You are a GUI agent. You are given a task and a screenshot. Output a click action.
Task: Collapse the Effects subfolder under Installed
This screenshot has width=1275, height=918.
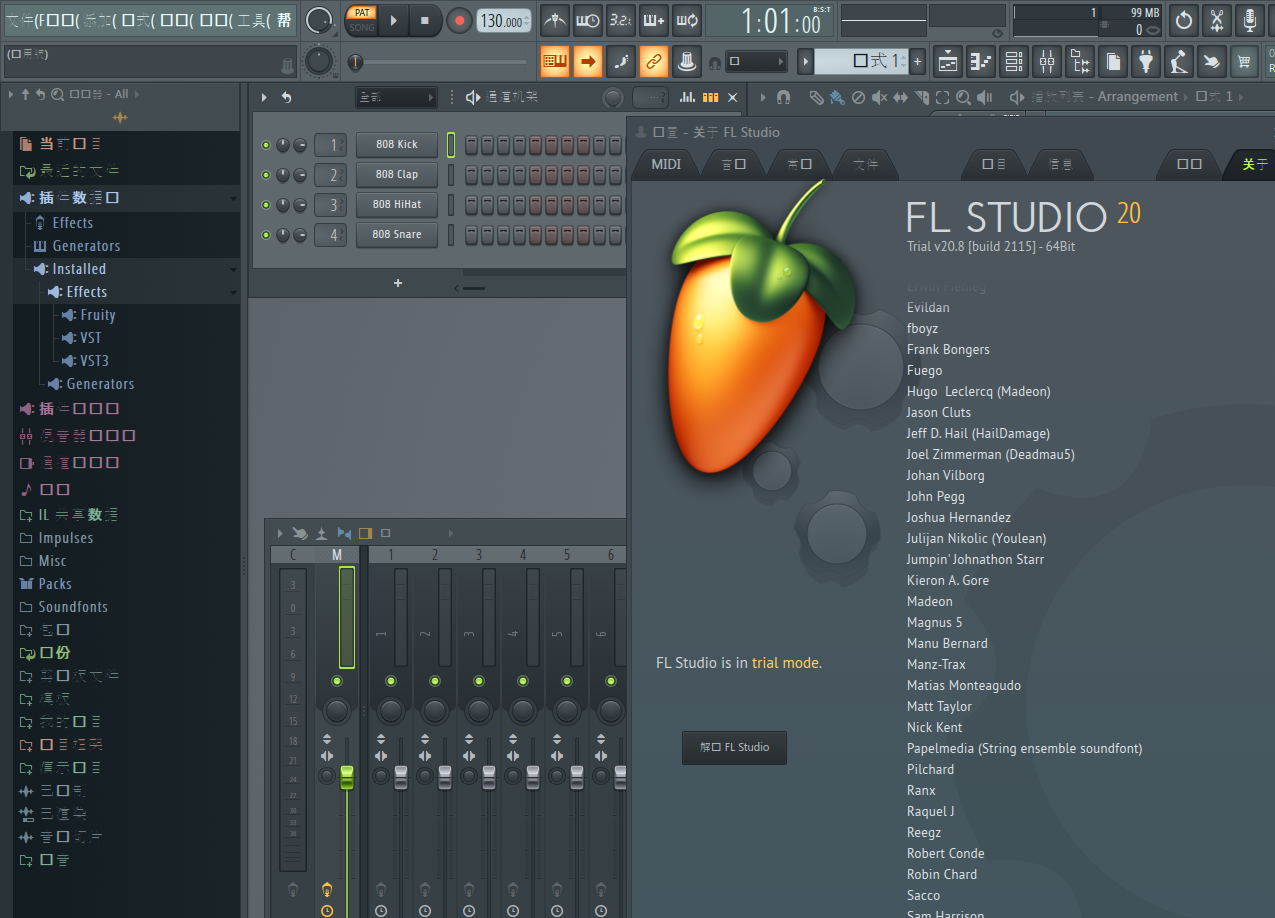click(232, 293)
